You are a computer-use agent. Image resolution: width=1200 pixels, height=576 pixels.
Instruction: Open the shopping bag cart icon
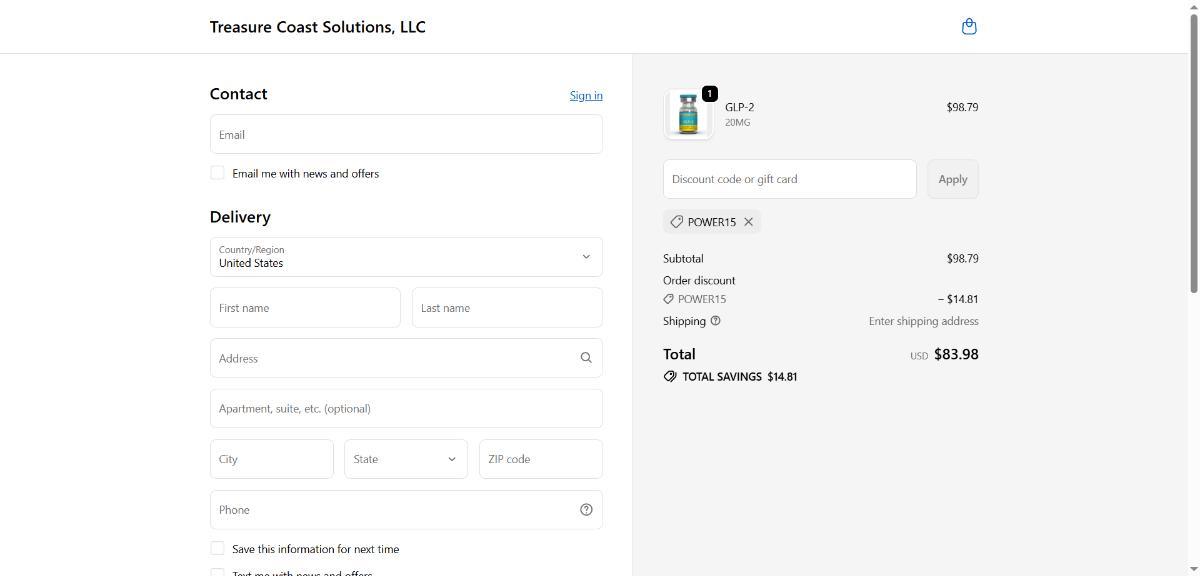click(x=968, y=27)
